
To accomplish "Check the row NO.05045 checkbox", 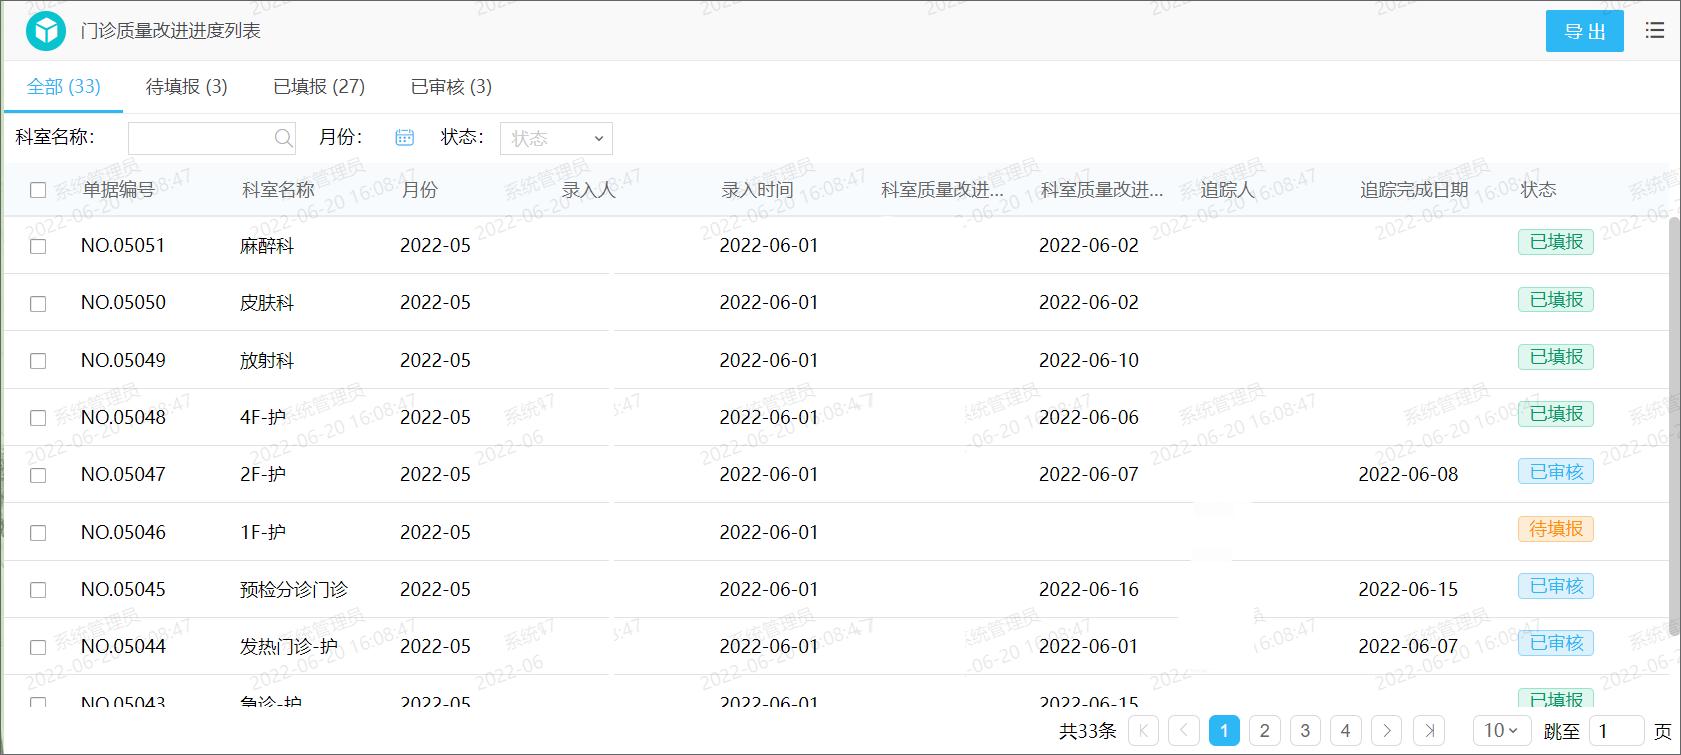I will coord(38,590).
